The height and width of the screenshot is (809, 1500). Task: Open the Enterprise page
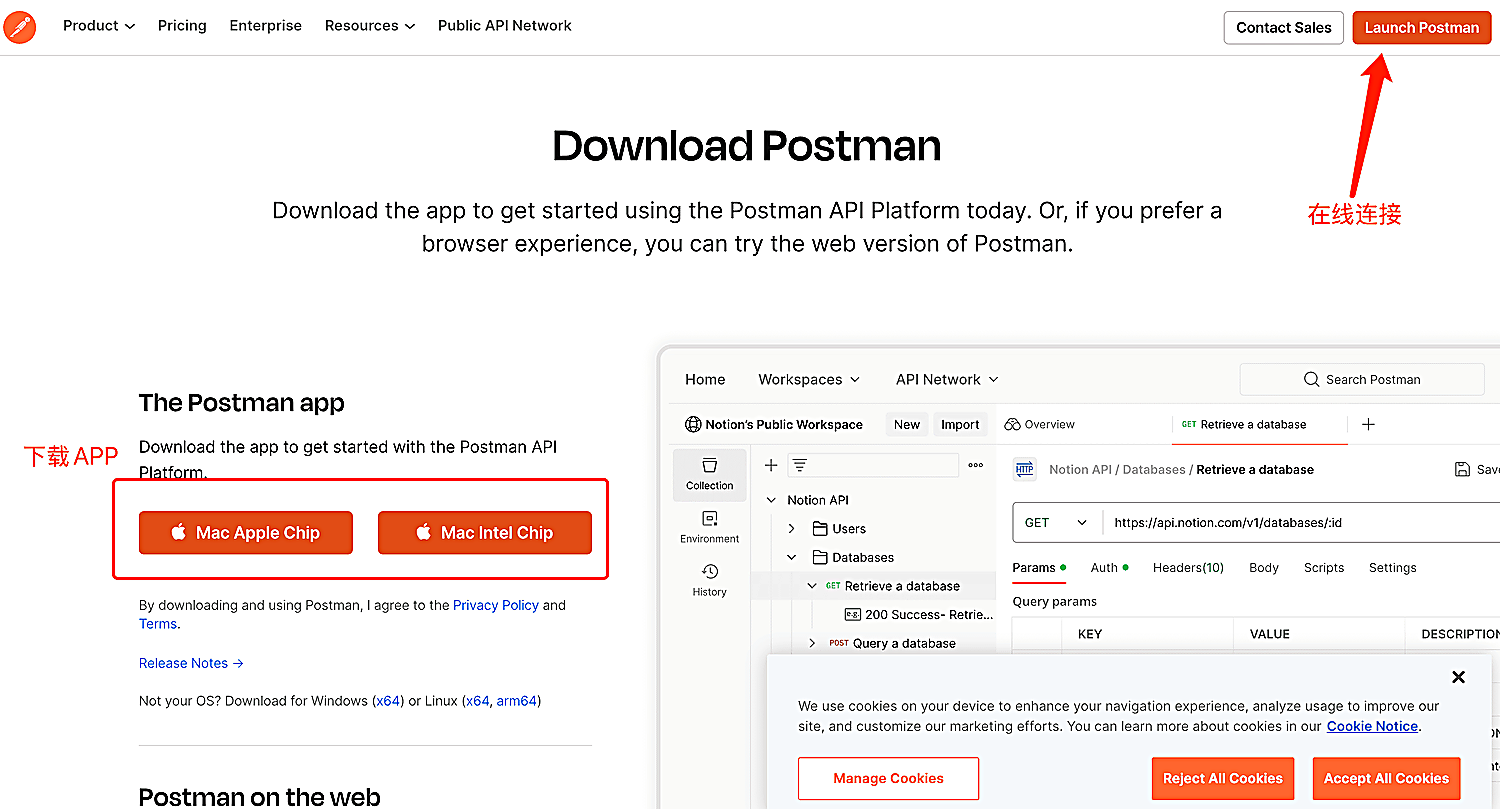click(x=266, y=26)
